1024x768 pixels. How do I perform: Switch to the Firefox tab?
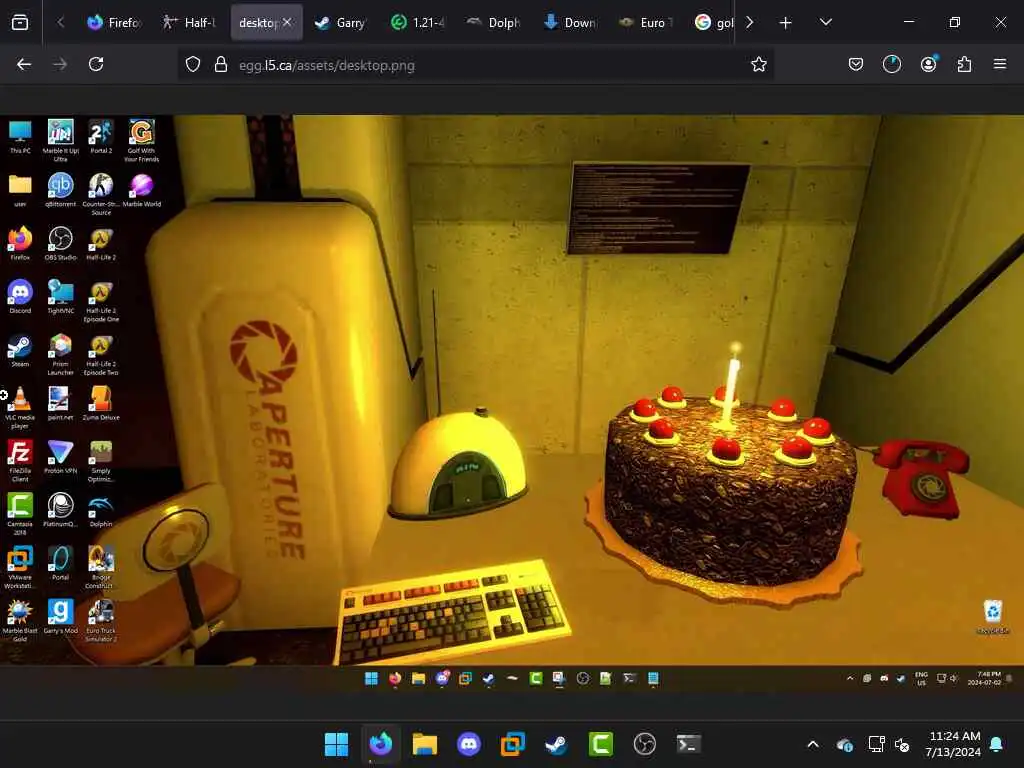click(113, 23)
